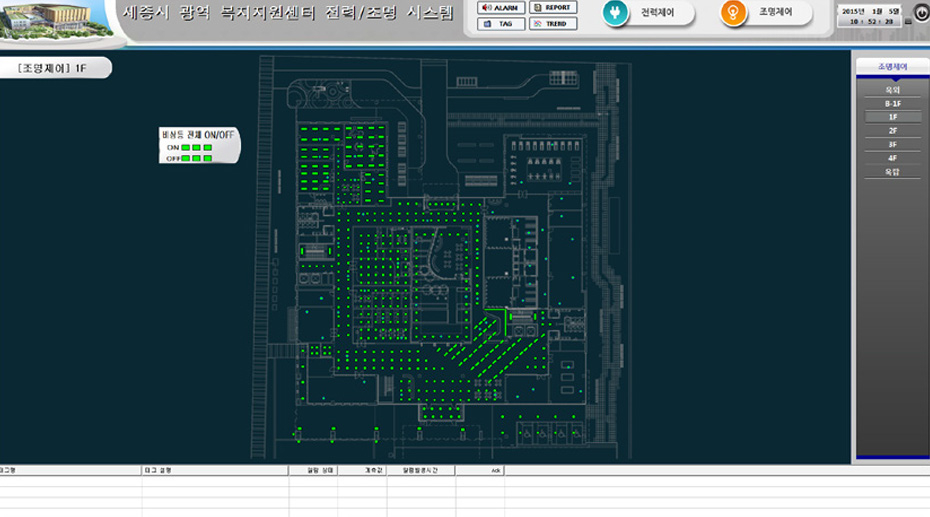Turn OFF the second emergency light group
The width and height of the screenshot is (930, 517).
click(196, 158)
